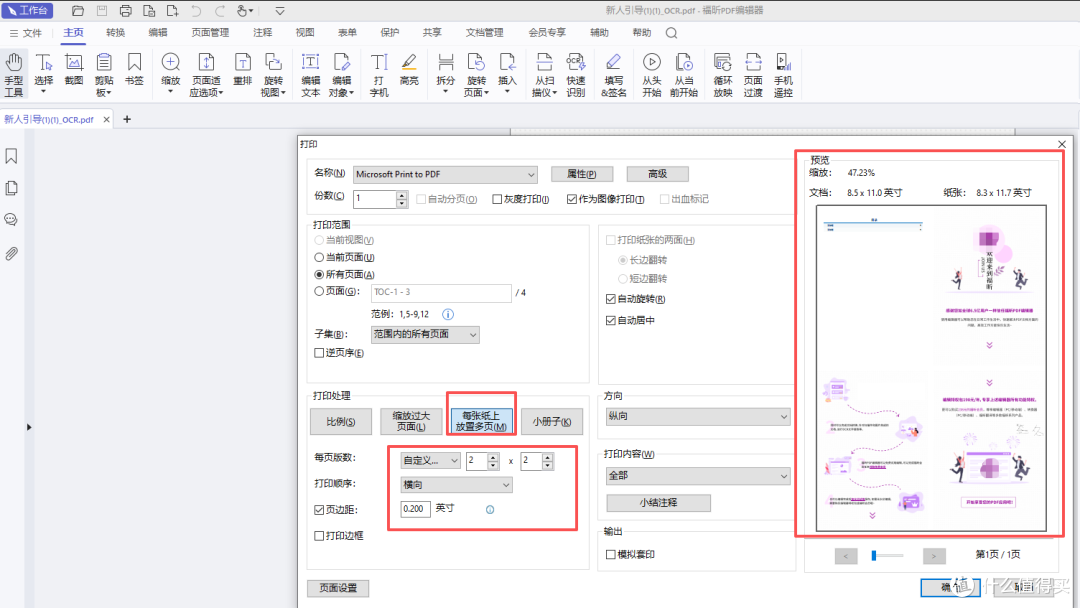The image size is (1080, 608).
Task: Click the Page Setup (页面设置) button
Action: [x=338, y=588]
